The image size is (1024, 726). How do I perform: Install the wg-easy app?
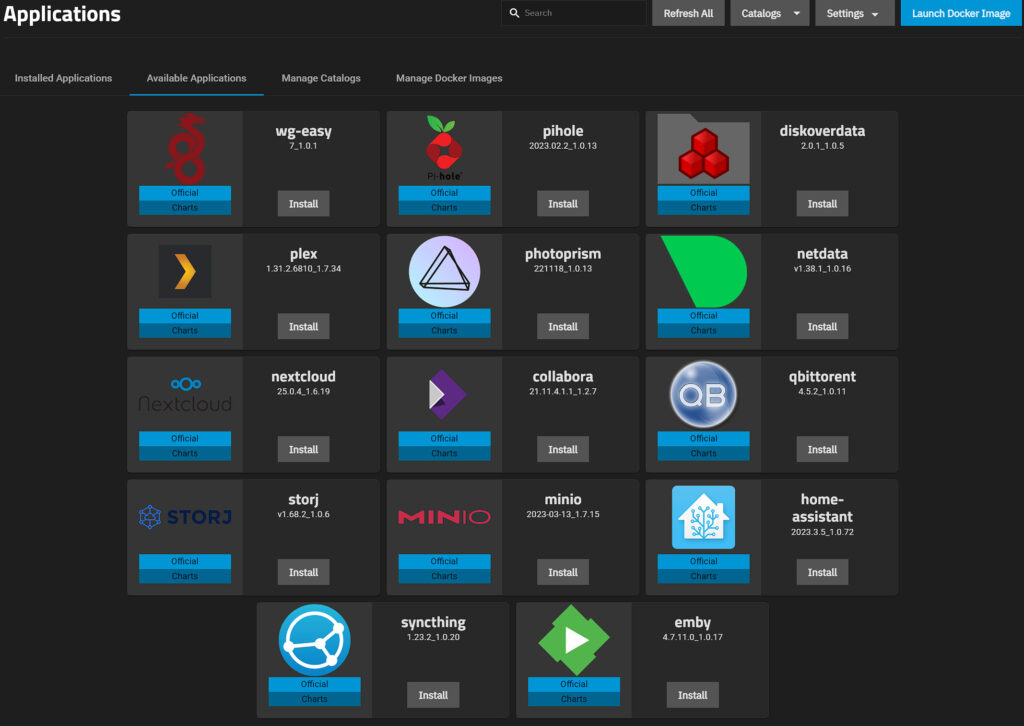pos(304,204)
